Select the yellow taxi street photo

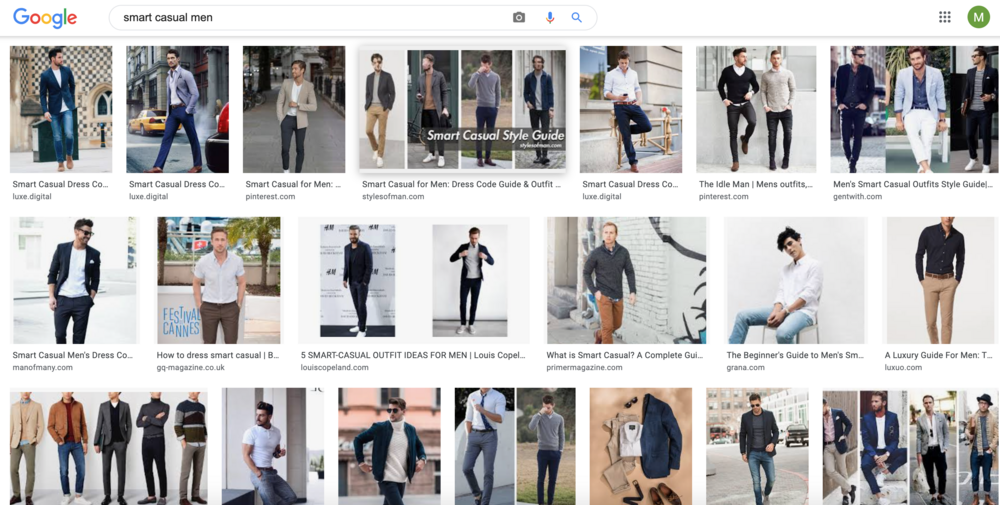pos(177,109)
